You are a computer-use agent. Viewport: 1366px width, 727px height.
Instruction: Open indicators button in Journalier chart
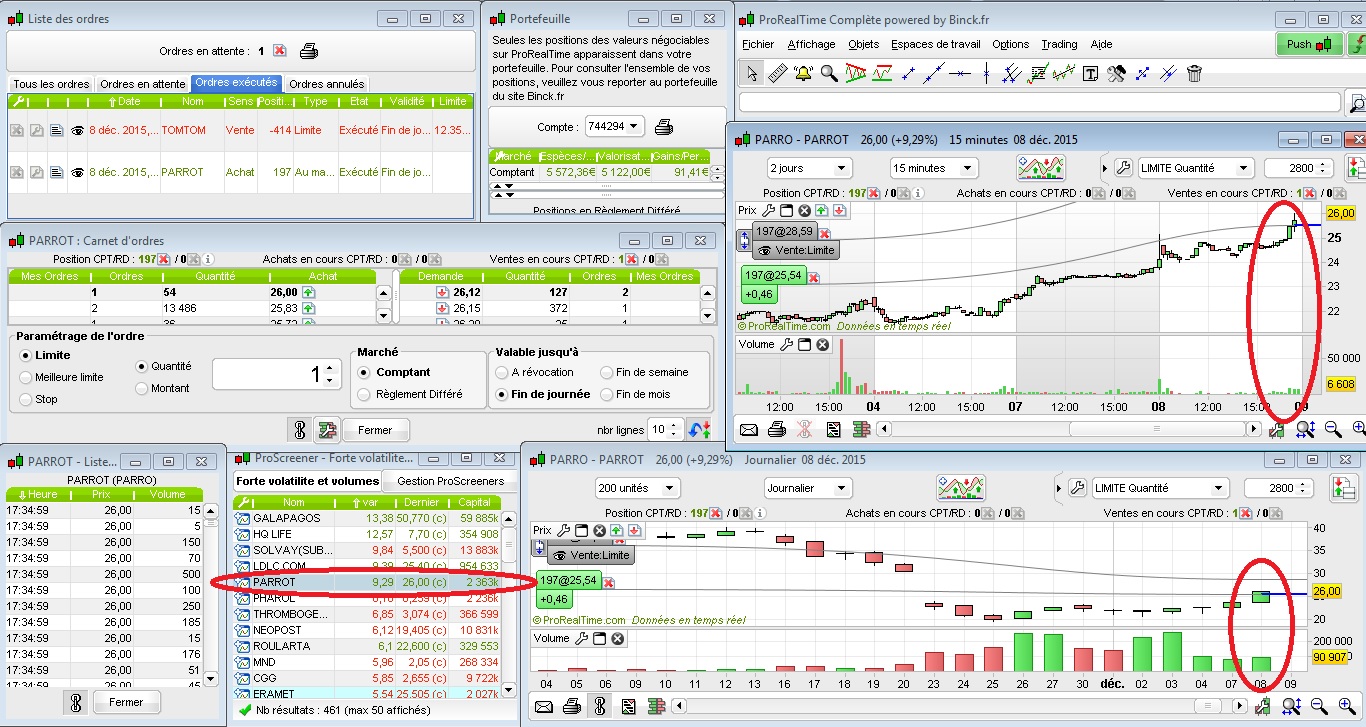click(960, 488)
